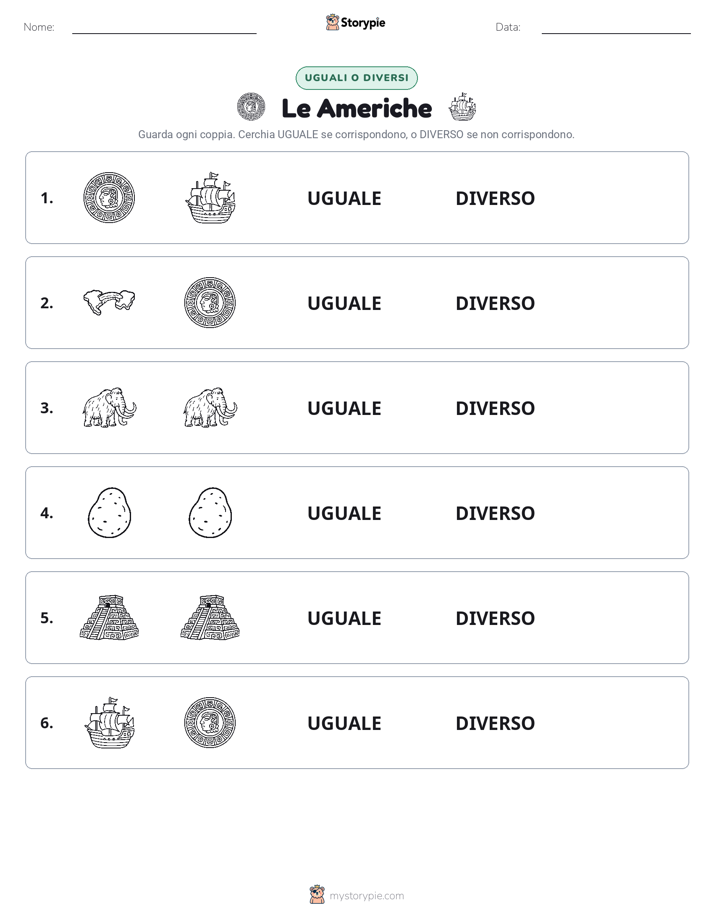The height and width of the screenshot is (924, 714).
Task: Select DIVERSO for row 2
Action: [x=495, y=303]
